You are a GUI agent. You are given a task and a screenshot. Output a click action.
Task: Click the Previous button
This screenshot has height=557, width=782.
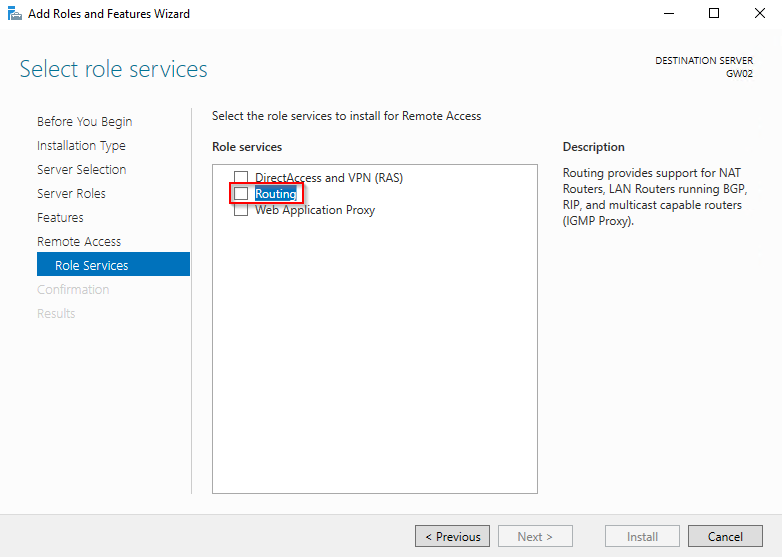point(452,536)
